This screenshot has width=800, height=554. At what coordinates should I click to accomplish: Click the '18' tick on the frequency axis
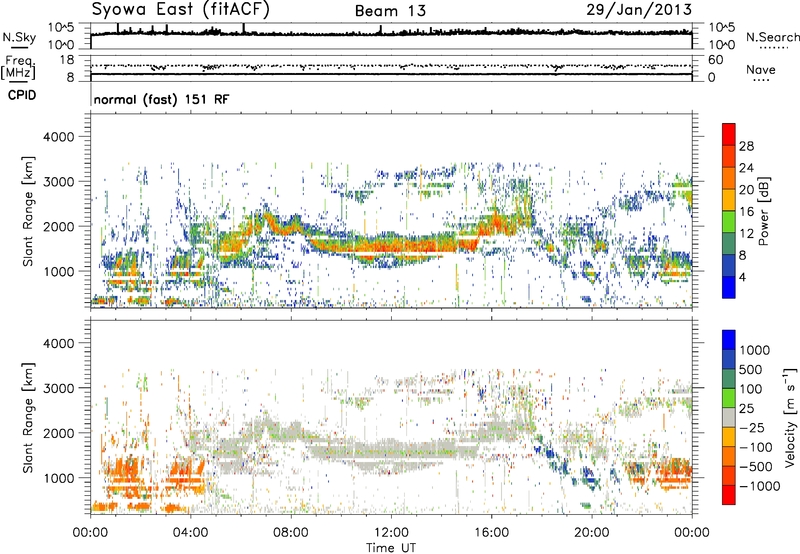66,60
